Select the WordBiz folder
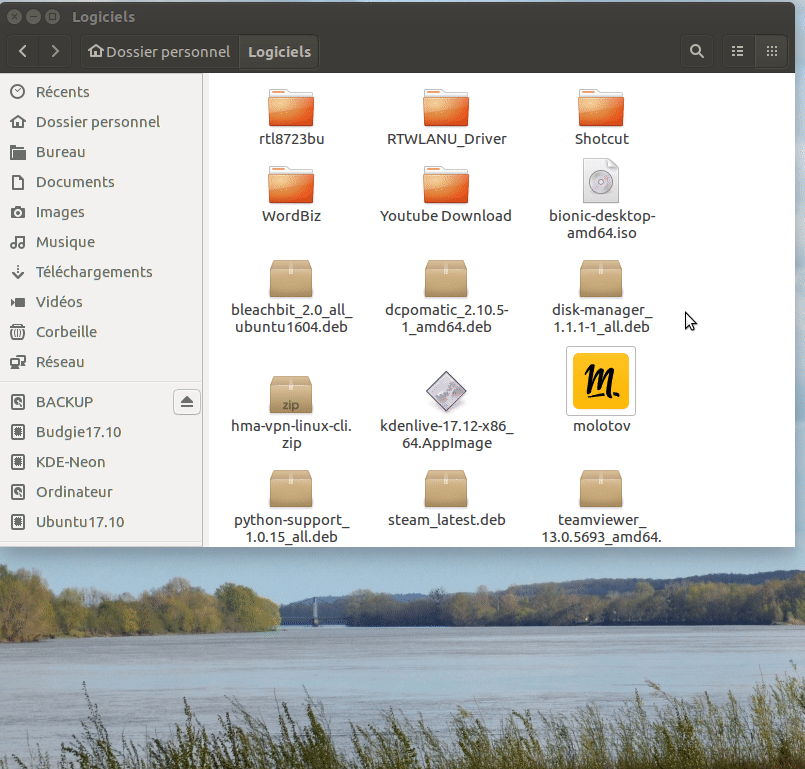This screenshot has height=769, width=805. pos(291,194)
